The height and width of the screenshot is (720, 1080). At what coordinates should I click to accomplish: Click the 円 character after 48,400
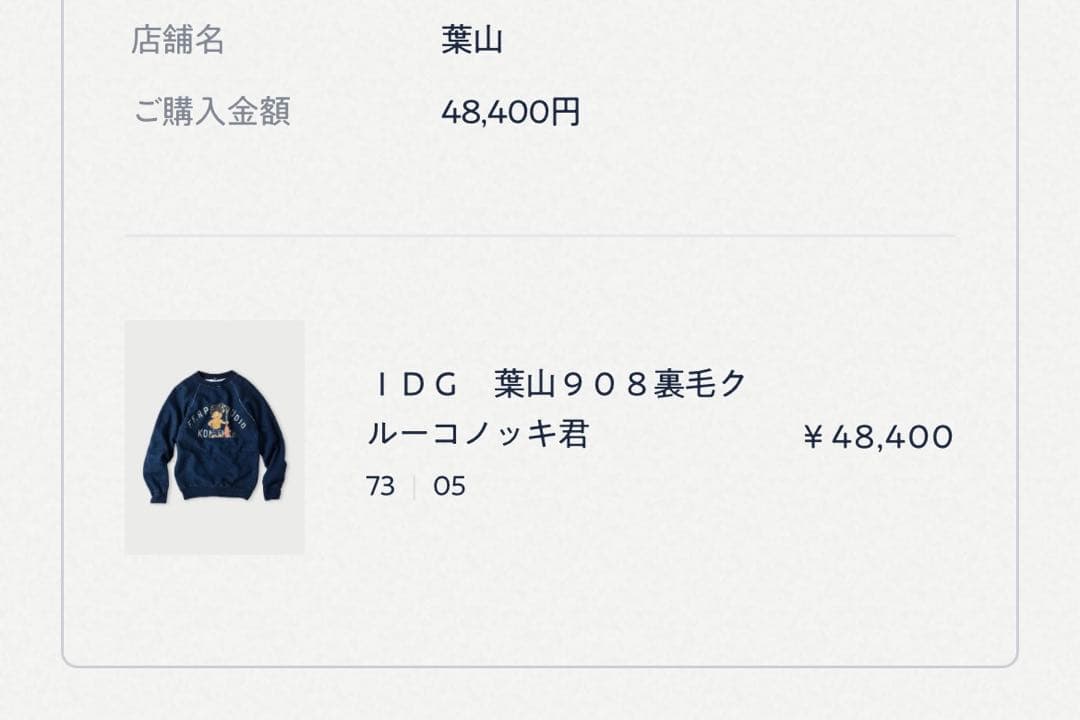point(565,112)
